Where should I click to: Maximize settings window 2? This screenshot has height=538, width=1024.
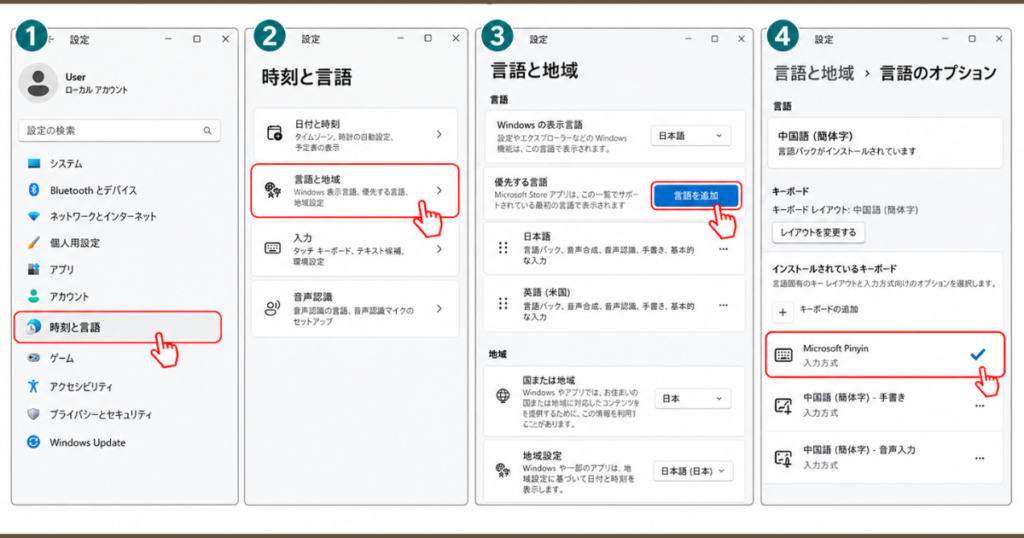click(428, 39)
